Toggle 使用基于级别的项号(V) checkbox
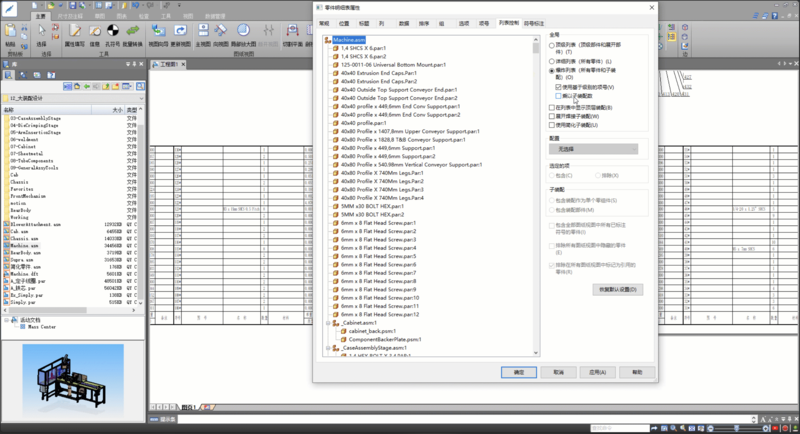Image resolution: width=800 pixels, height=434 pixels. coord(559,87)
